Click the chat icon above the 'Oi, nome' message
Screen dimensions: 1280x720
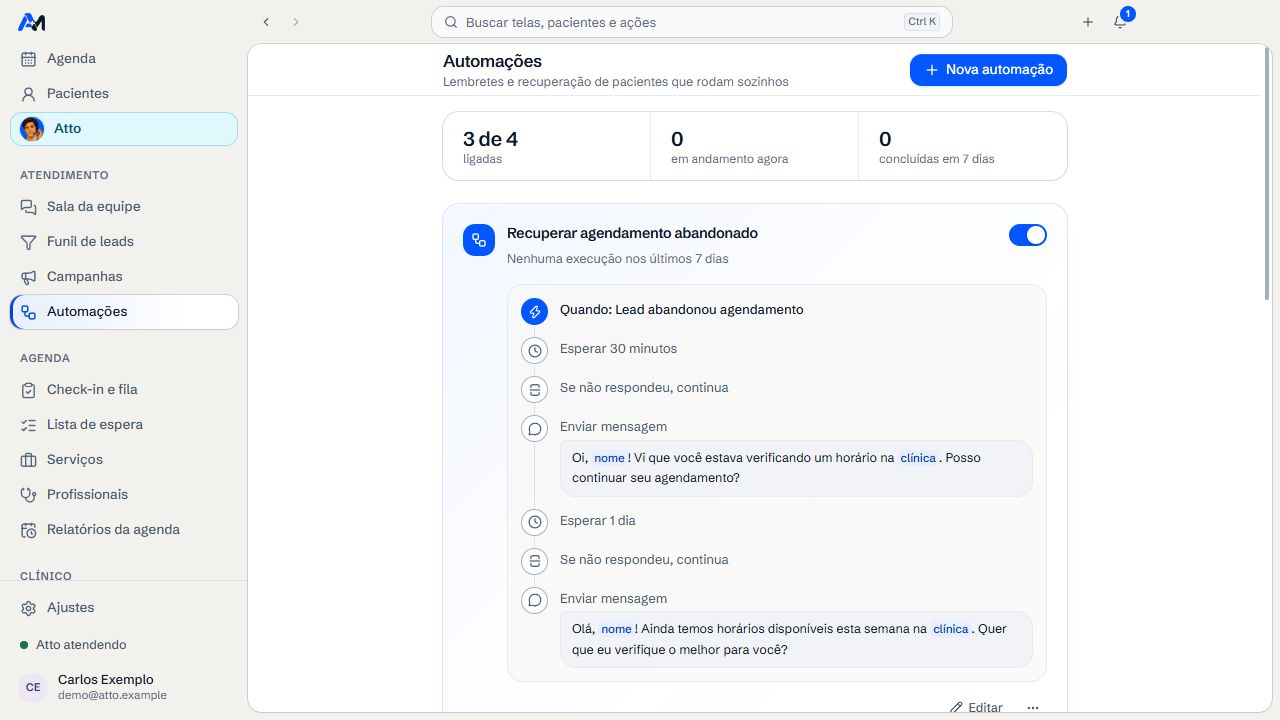pos(535,429)
